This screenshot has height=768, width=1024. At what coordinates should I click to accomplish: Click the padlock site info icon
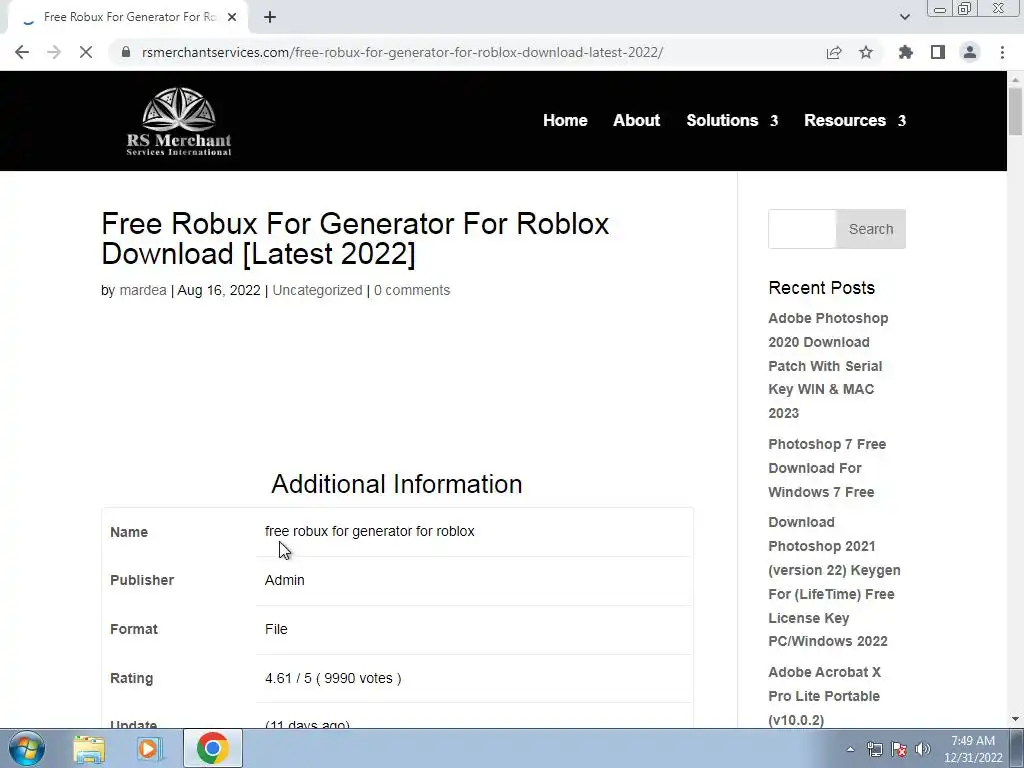[126, 52]
